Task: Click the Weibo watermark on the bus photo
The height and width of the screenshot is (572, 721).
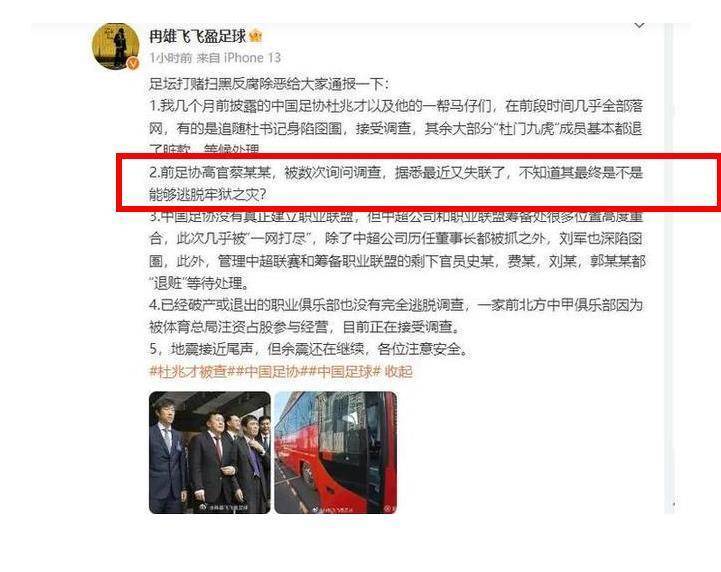Action: pos(334,509)
